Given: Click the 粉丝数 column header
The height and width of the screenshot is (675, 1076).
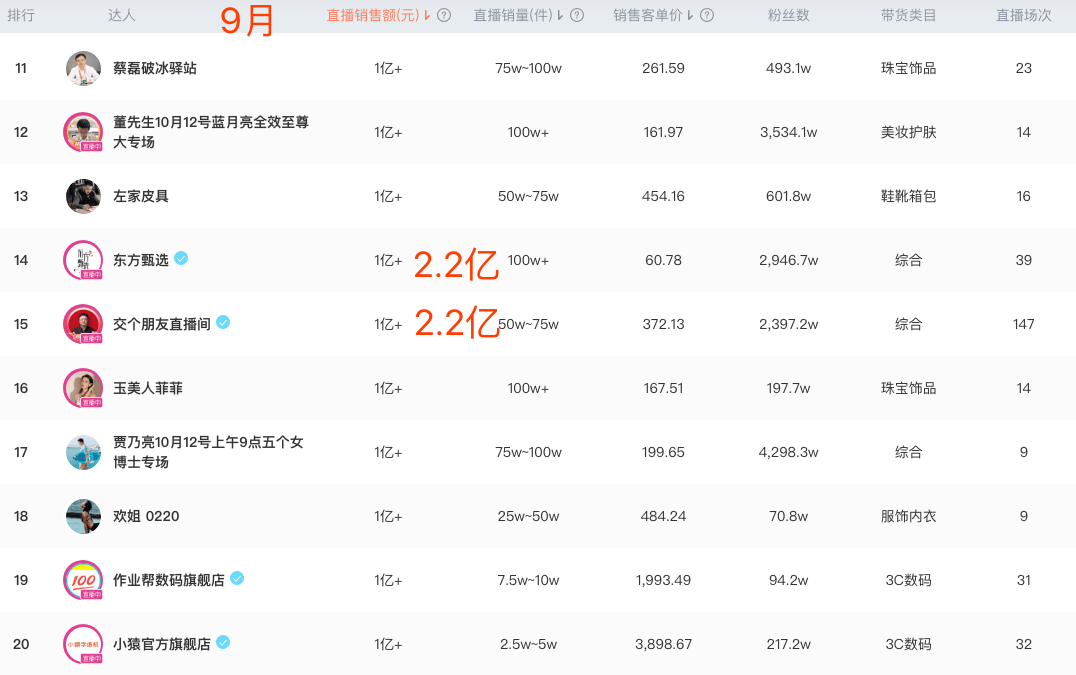Looking at the screenshot, I should 788,15.
